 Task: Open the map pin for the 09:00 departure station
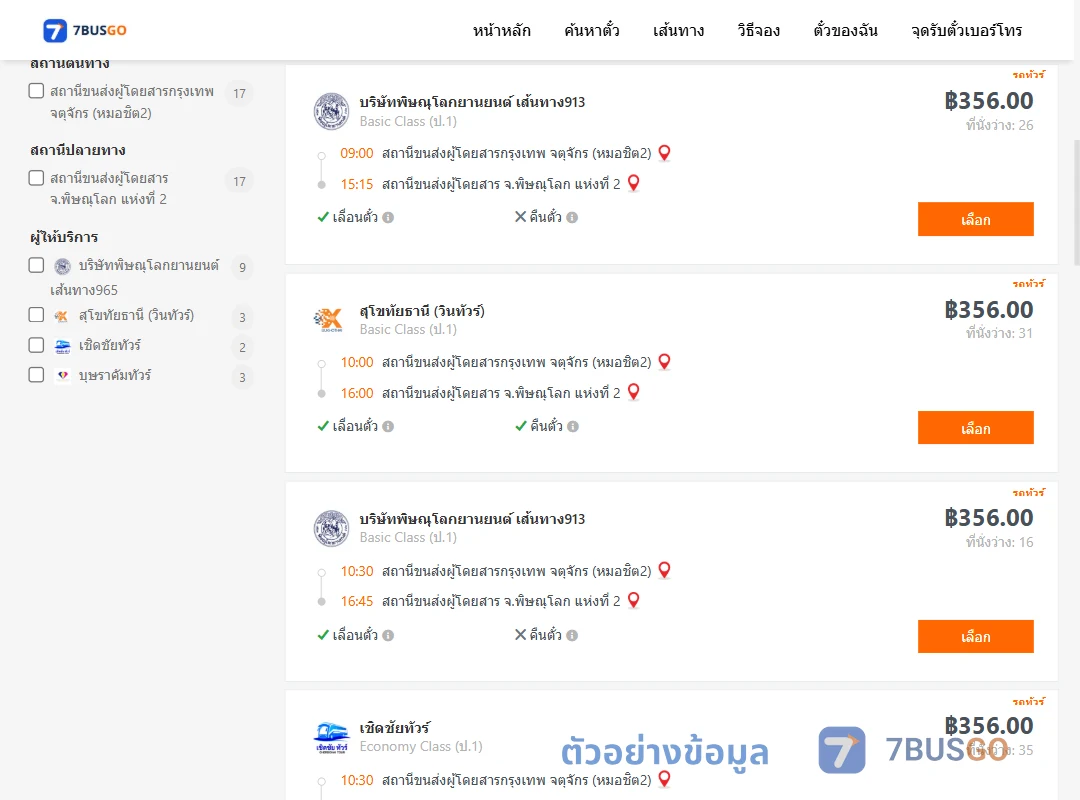[664, 153]
